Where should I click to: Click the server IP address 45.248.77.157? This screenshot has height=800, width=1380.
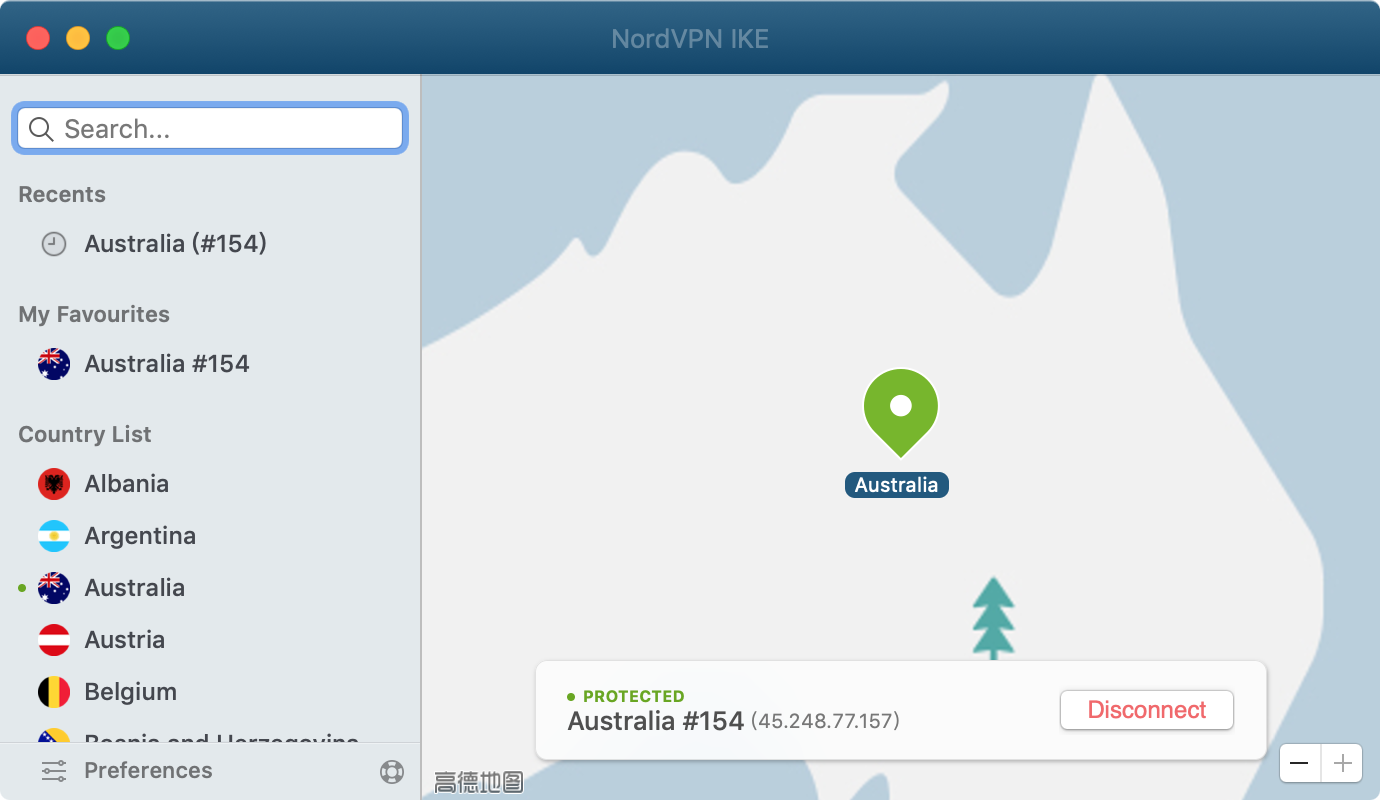point(825,721)
